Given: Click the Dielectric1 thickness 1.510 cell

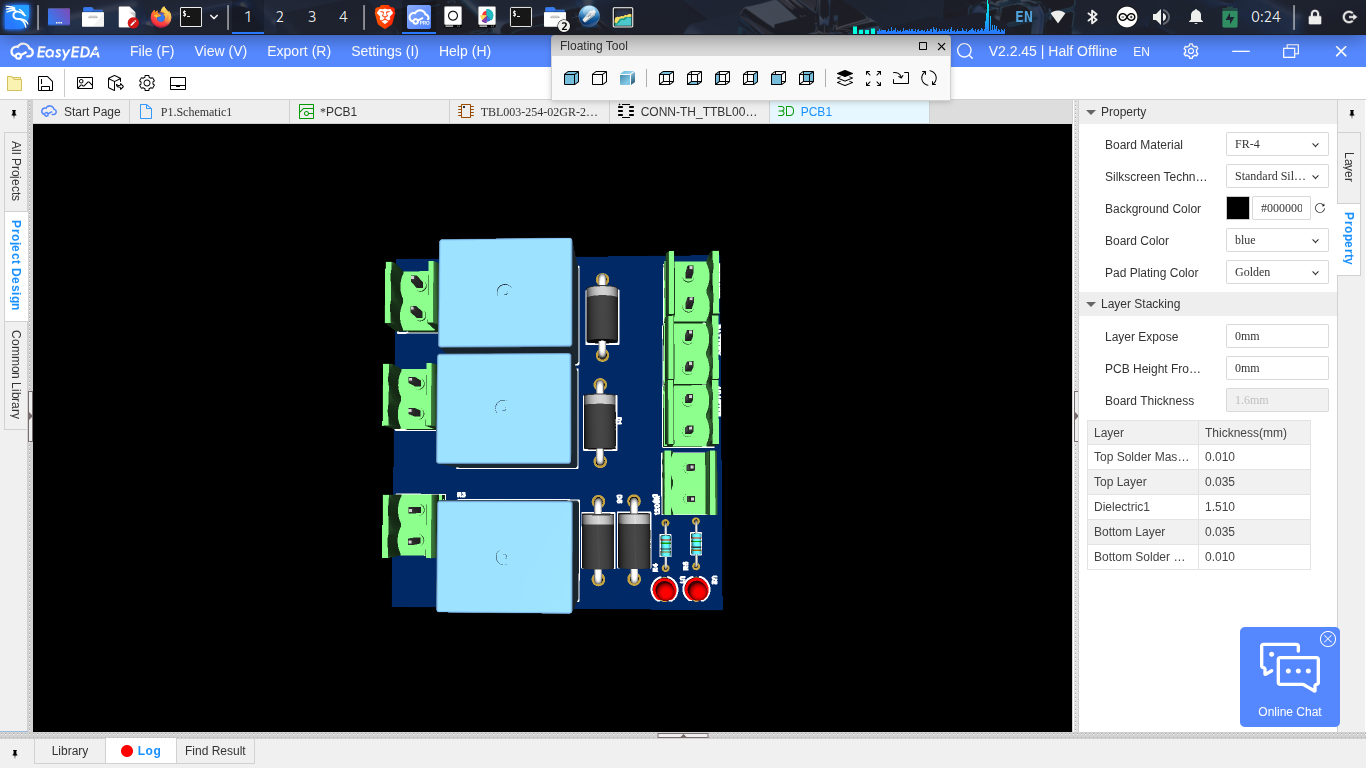Looking at the screenshot, I should (1254, 507).
